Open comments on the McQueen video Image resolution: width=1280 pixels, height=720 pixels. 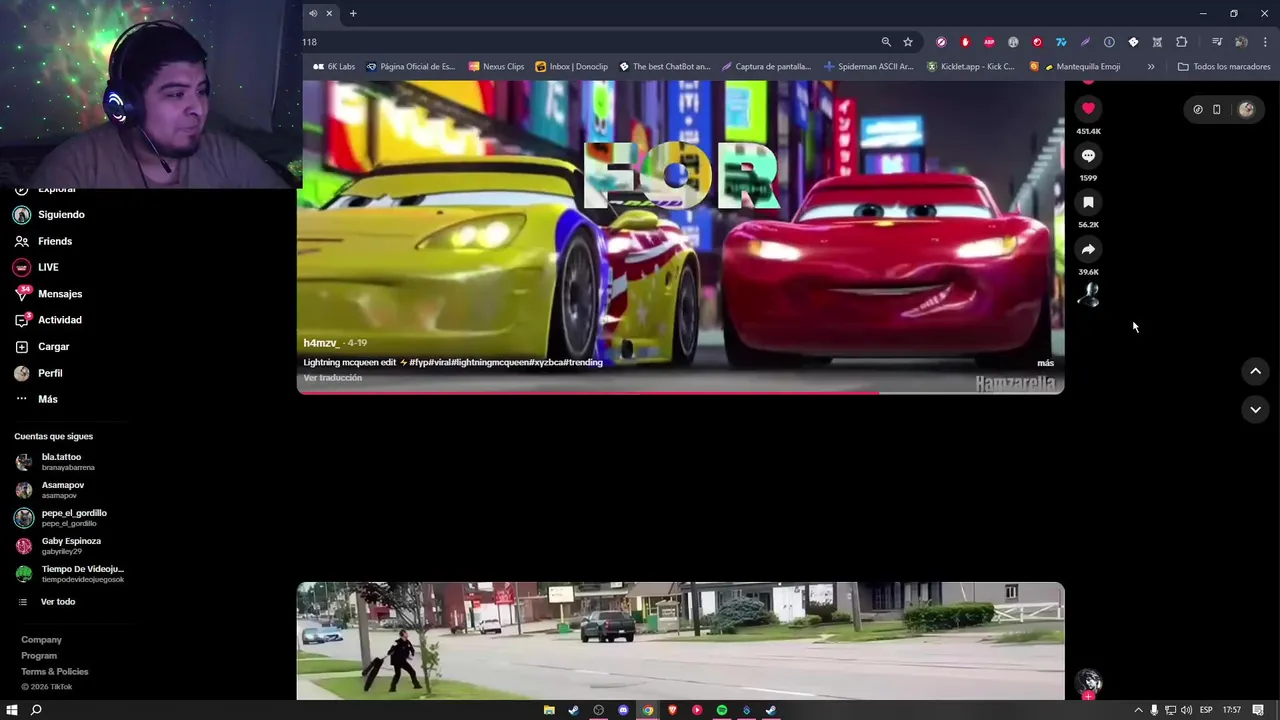pos(1088,155)
